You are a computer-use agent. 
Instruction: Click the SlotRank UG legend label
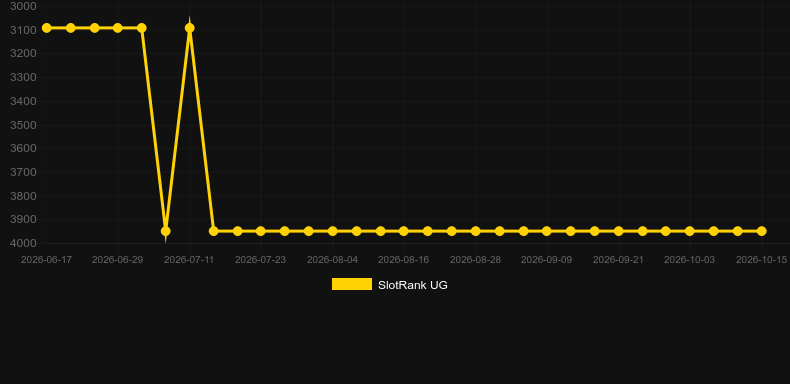click(413, 285)
